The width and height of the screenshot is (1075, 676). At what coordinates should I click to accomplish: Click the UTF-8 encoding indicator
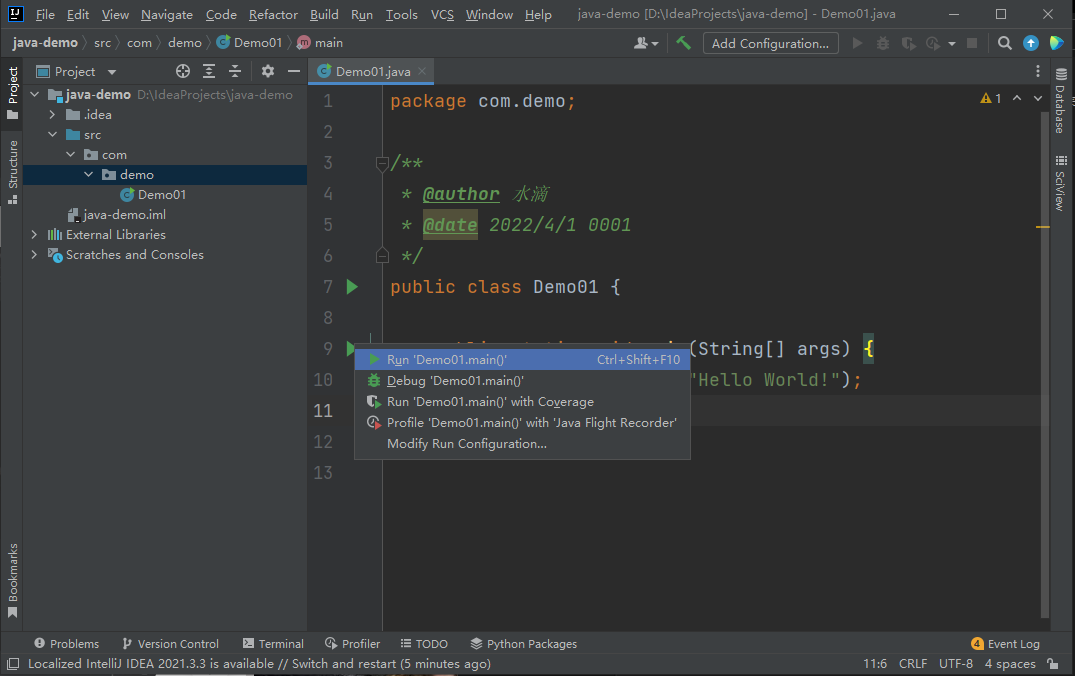point(956,664)
